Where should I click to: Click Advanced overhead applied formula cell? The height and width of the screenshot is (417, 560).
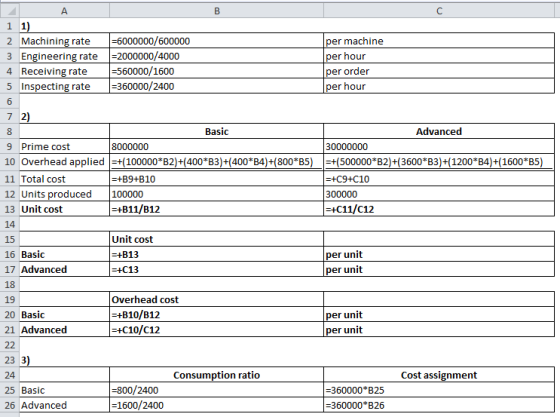(439, 162)
